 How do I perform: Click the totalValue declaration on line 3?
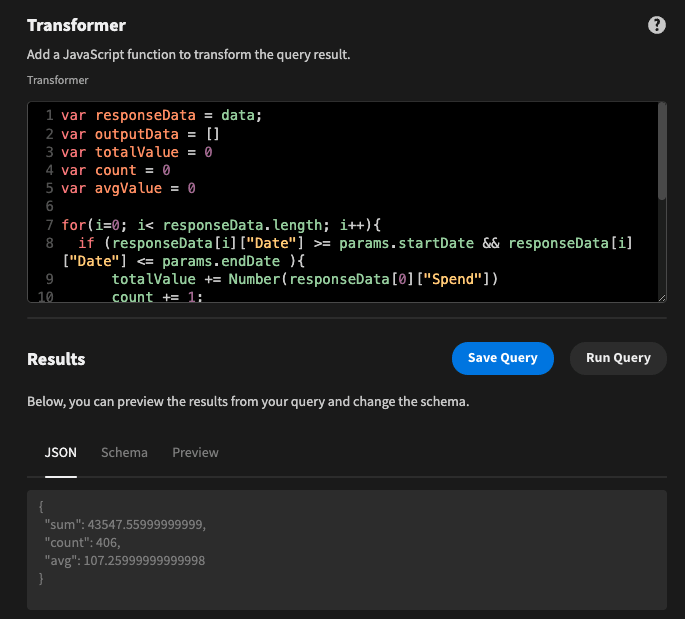[137, 152]
